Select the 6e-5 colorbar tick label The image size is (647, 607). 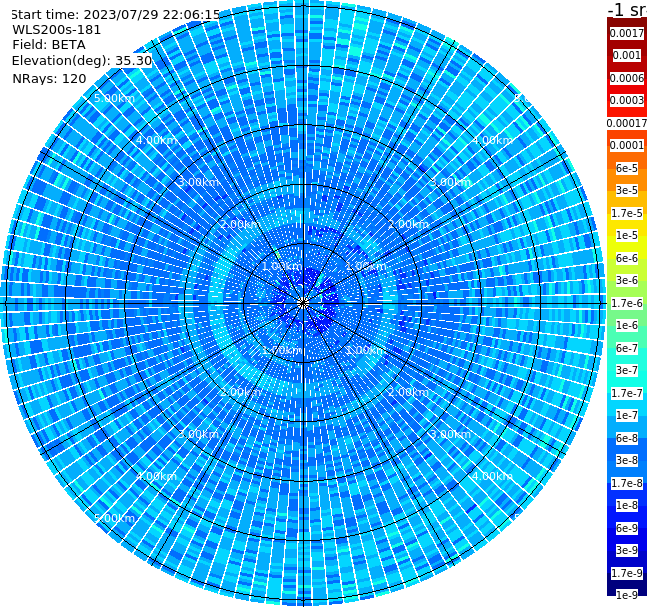point(627,168)
